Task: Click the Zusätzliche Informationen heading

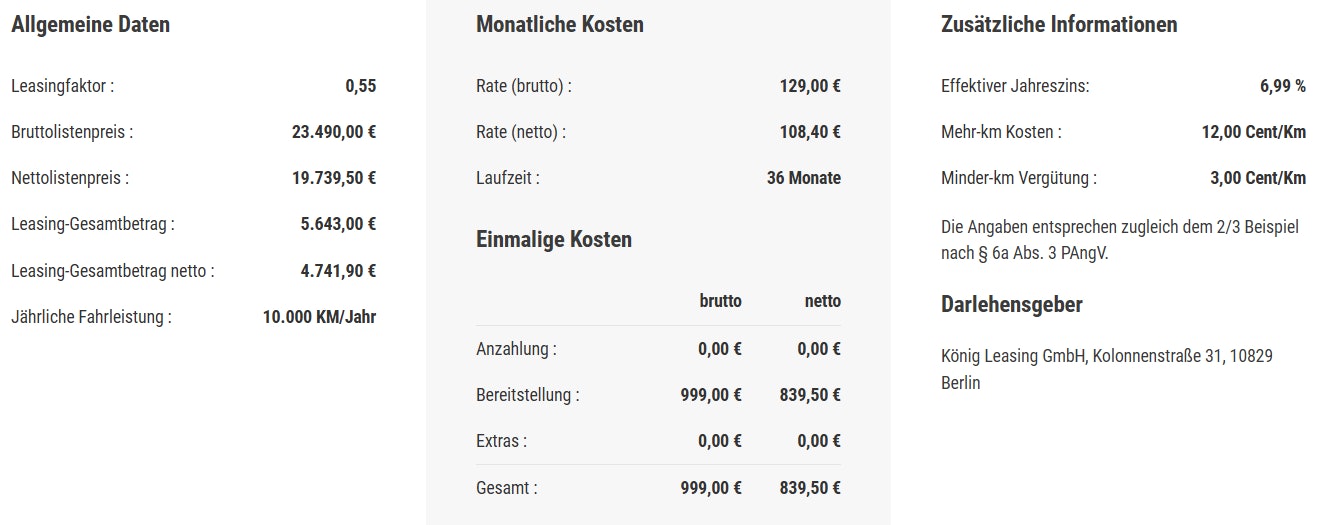Action: (x=1059, y=25)
